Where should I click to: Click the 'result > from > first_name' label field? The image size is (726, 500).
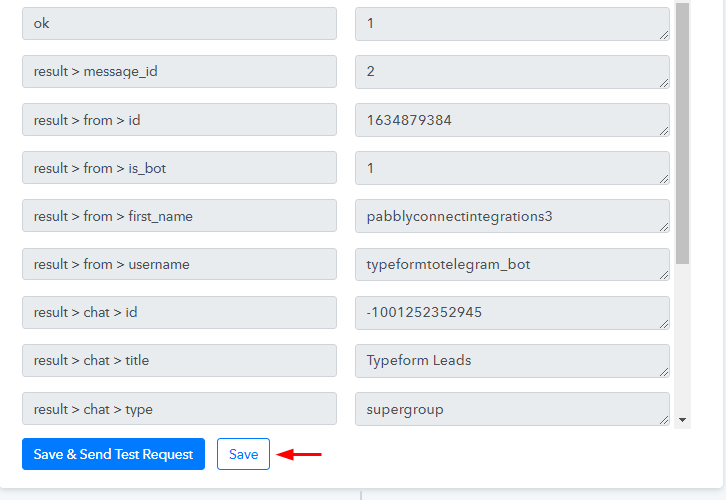coord(179,216)
